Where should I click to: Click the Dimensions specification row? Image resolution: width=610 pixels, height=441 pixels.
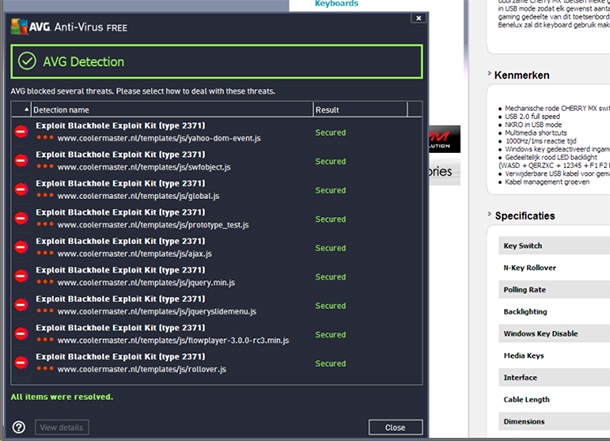tap(554, 422)
